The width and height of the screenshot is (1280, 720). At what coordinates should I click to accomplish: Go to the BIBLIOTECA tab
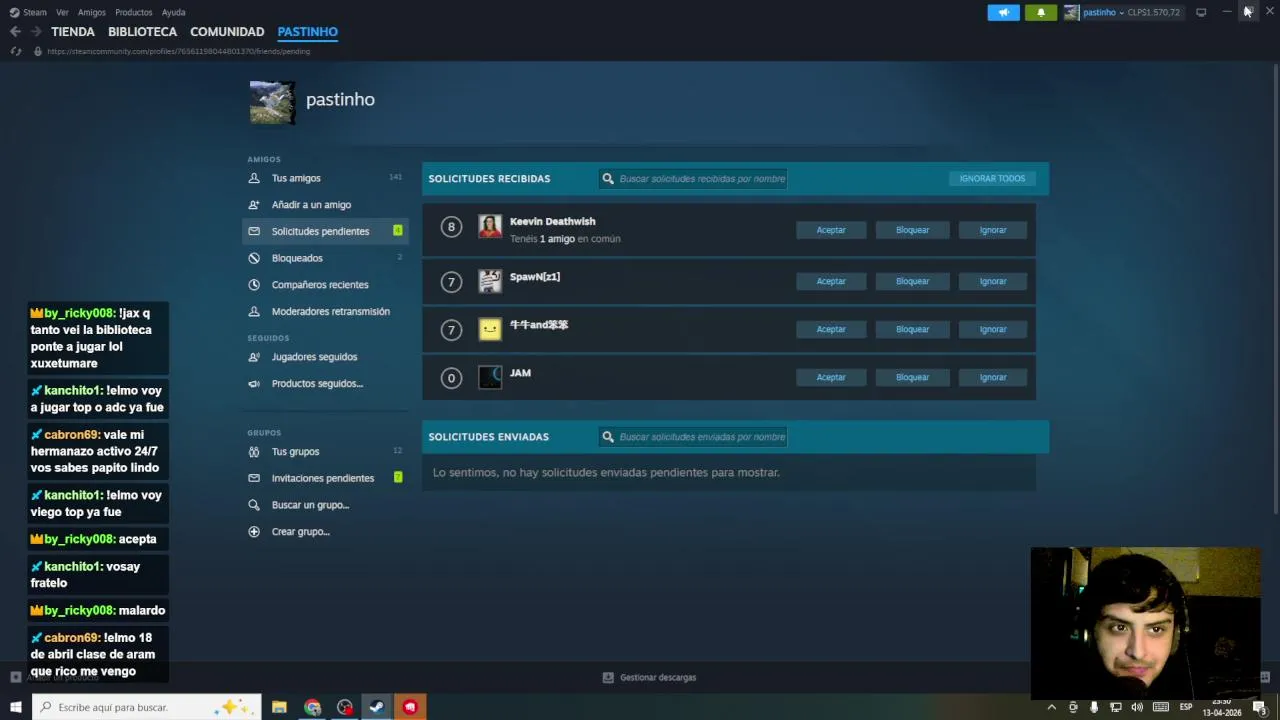coord(142,32)
